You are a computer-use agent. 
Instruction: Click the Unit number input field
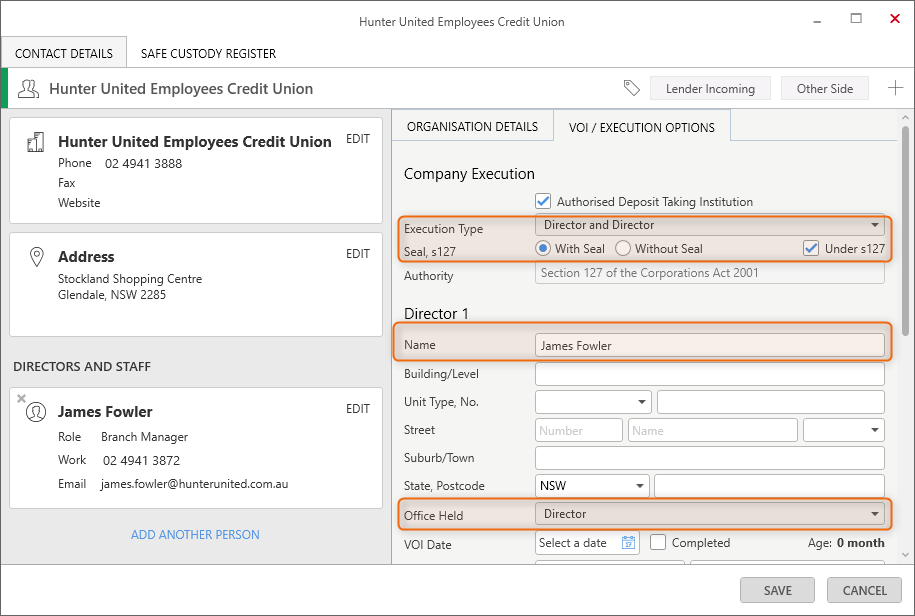pos(771,402)
